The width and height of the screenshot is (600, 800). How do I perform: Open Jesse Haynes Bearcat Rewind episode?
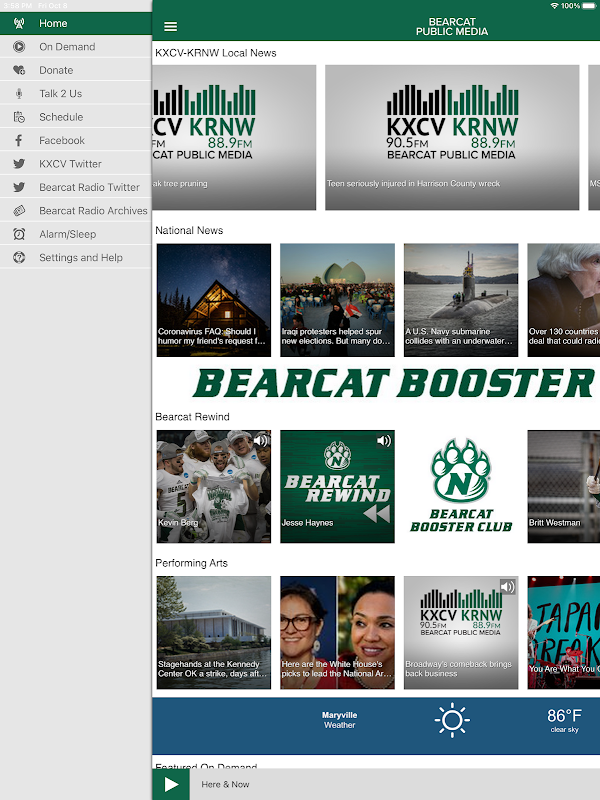point(337,486)
